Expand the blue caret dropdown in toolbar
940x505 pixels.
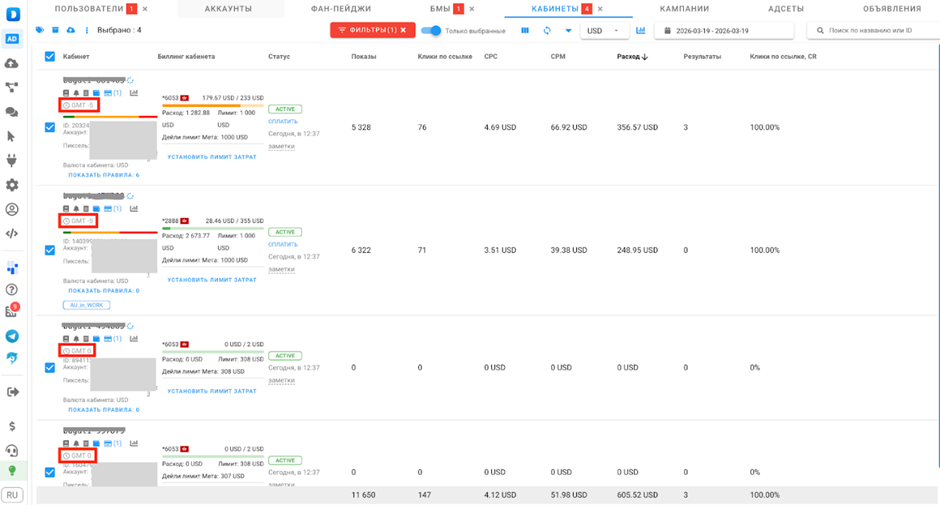(568, 31)
